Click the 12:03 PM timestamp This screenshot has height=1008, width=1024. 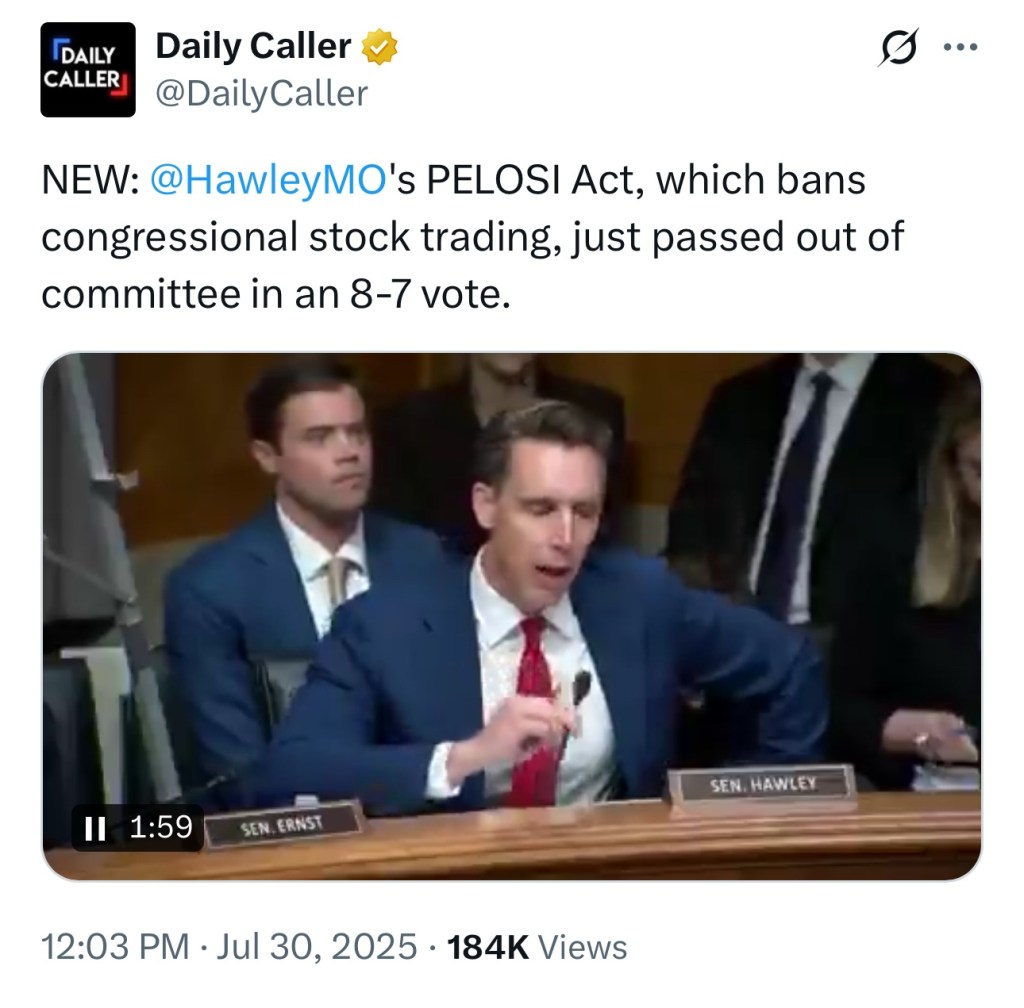pyautogui.click(x=112, y=944)
